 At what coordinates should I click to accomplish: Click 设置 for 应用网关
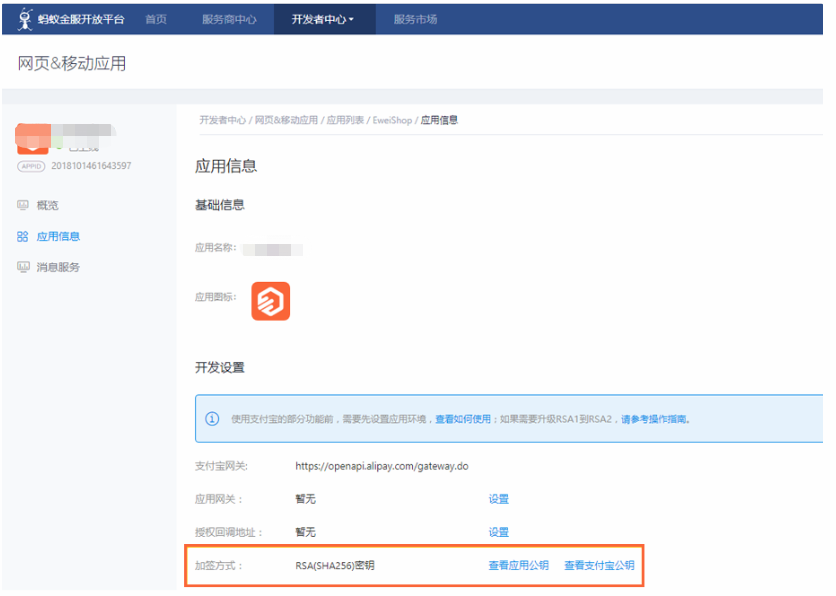(x=499, y=500)
